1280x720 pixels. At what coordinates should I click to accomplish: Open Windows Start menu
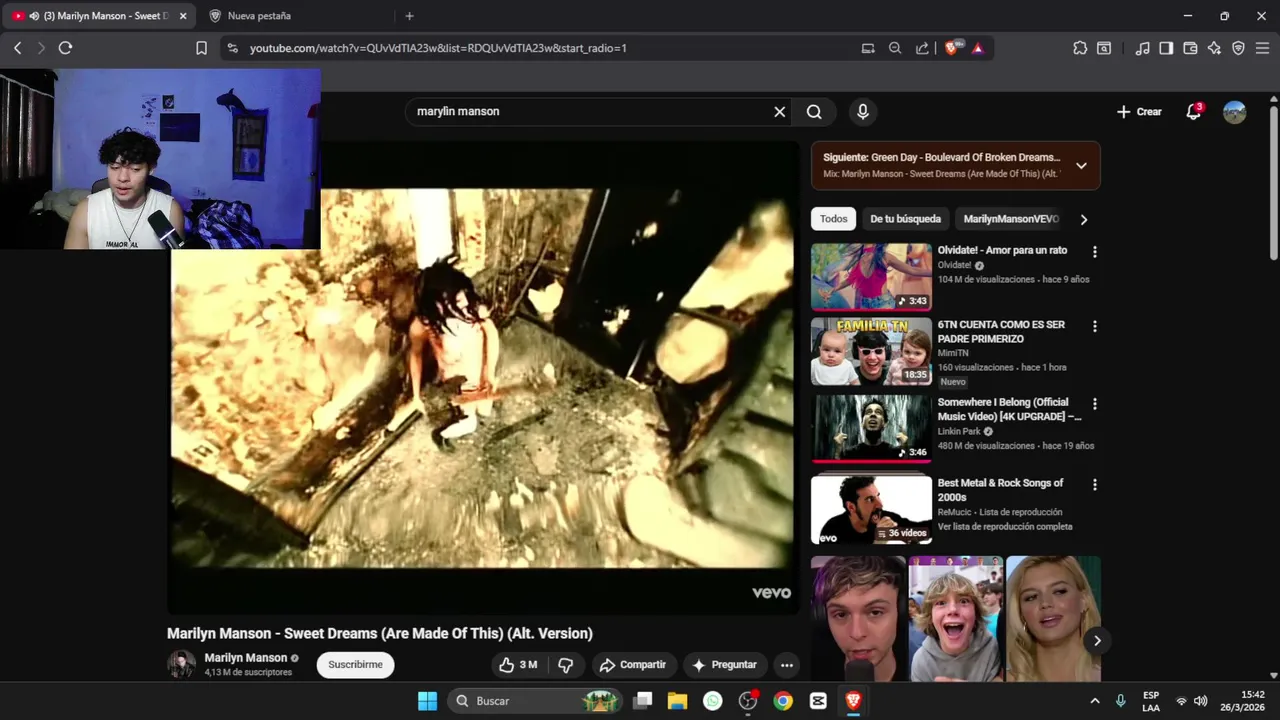click(x=427, y=701)
